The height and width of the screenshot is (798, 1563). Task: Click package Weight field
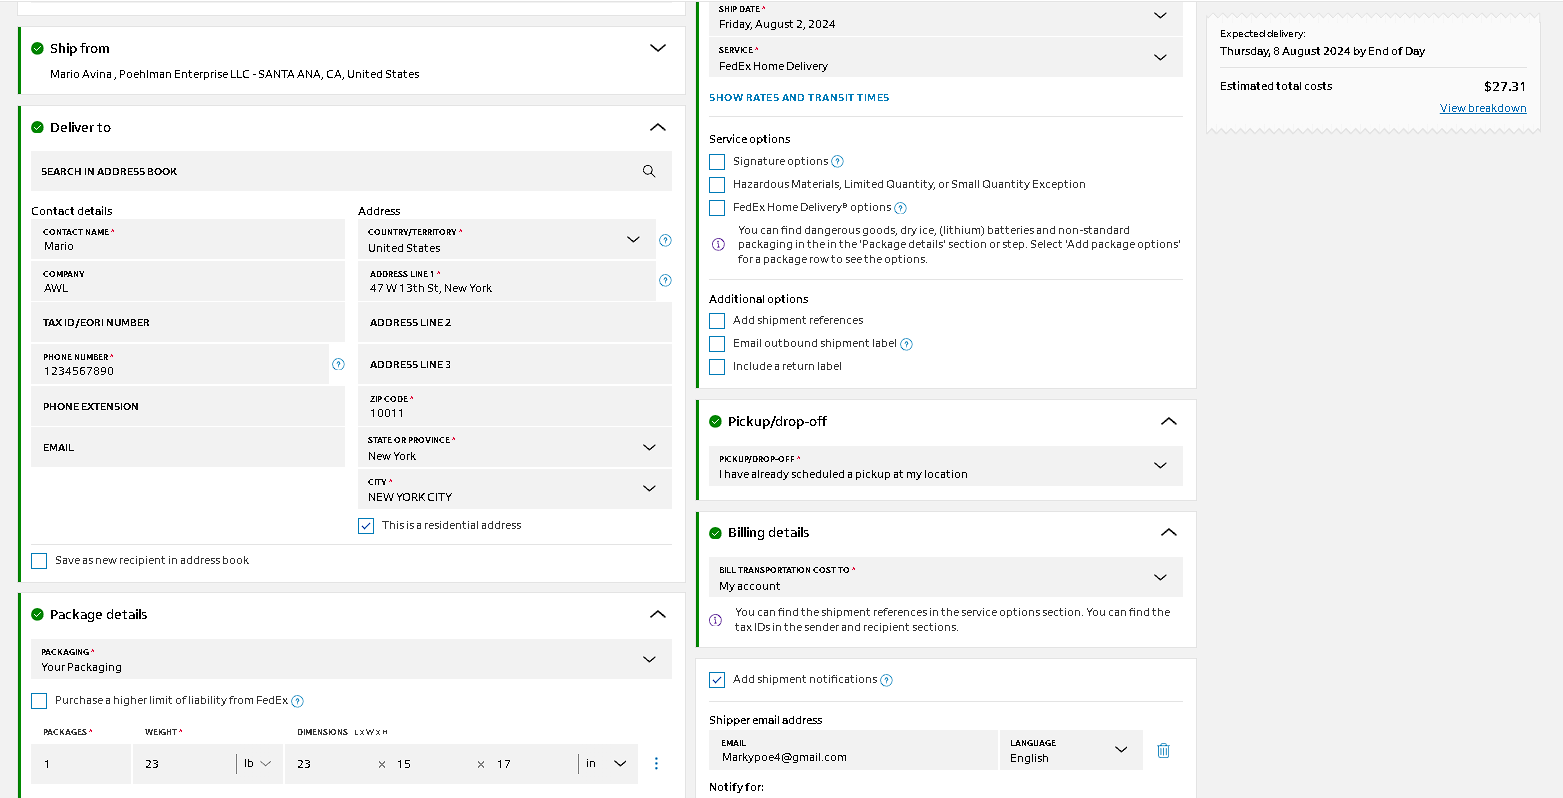pyautogui.click(x=185, y=764)
